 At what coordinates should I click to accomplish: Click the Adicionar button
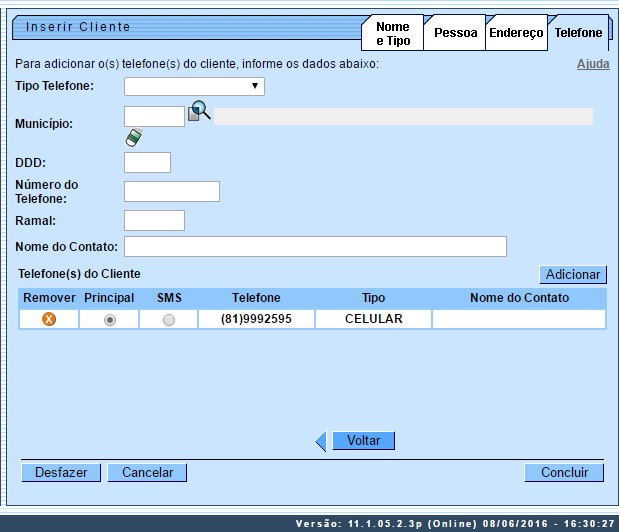click(x=573, y=274)
